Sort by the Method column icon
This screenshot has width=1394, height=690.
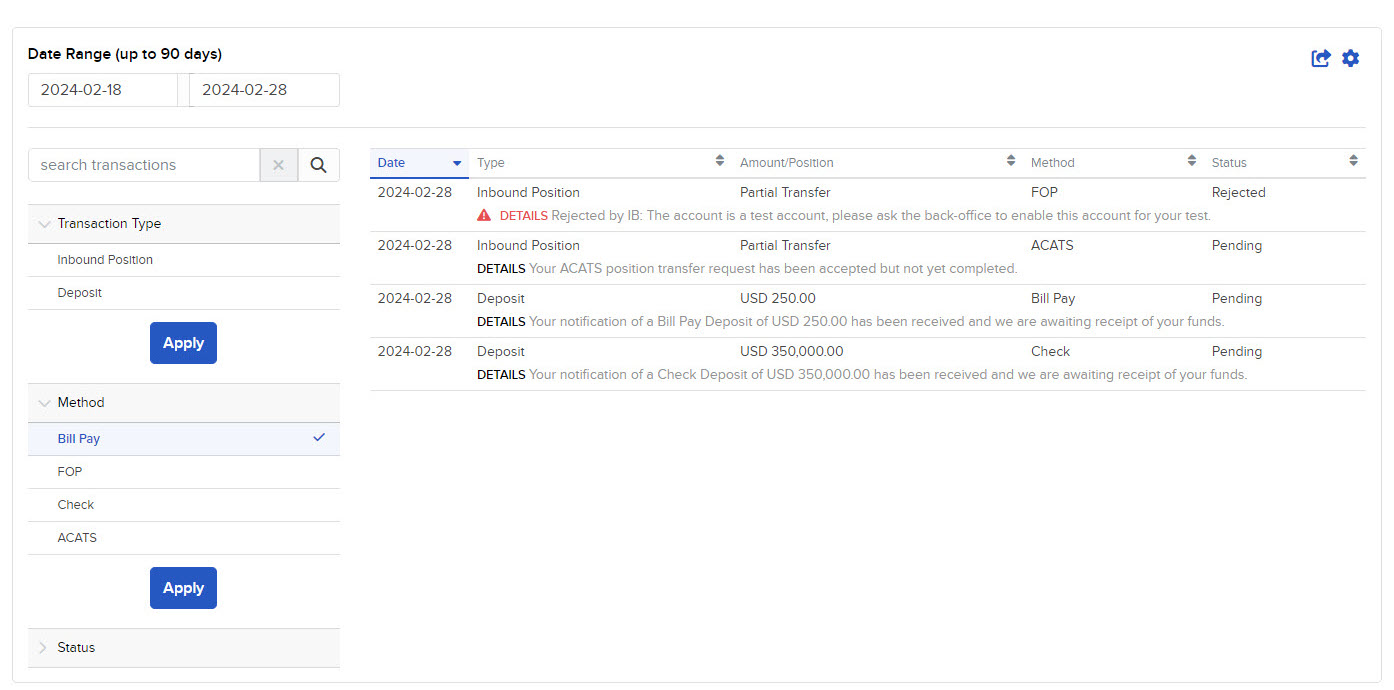pos(1190,161)
